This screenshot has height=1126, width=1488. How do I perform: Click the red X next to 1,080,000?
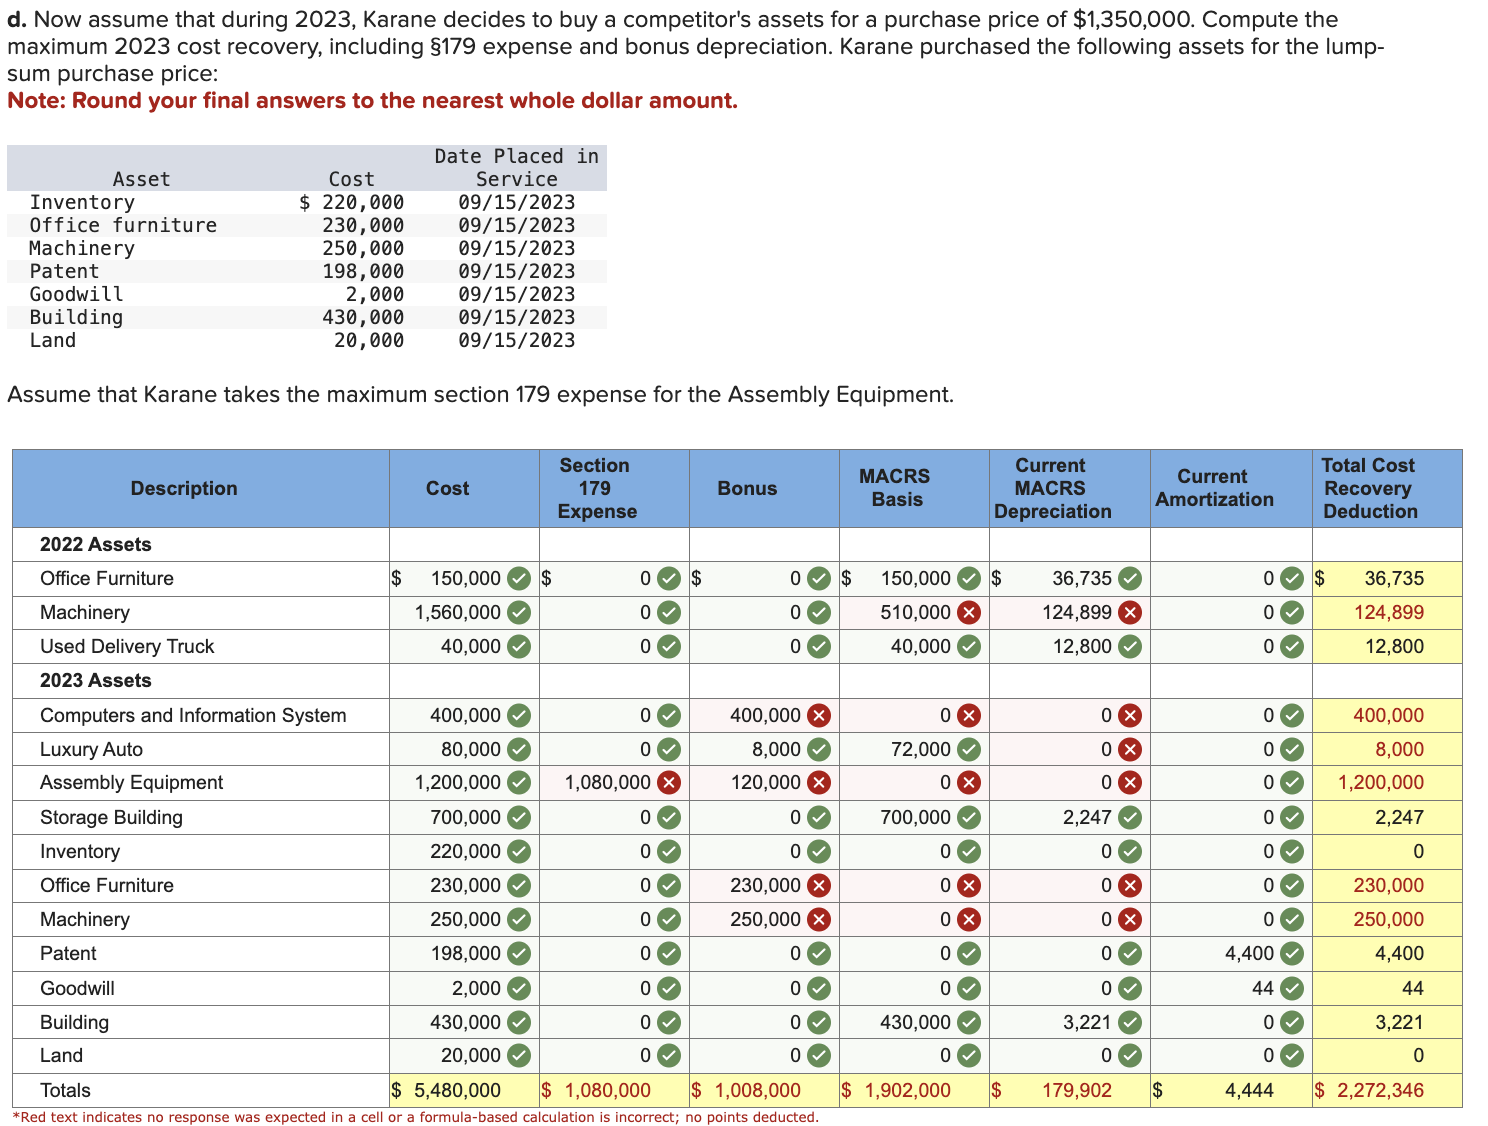pyautogui.click(x=668, y=782)
